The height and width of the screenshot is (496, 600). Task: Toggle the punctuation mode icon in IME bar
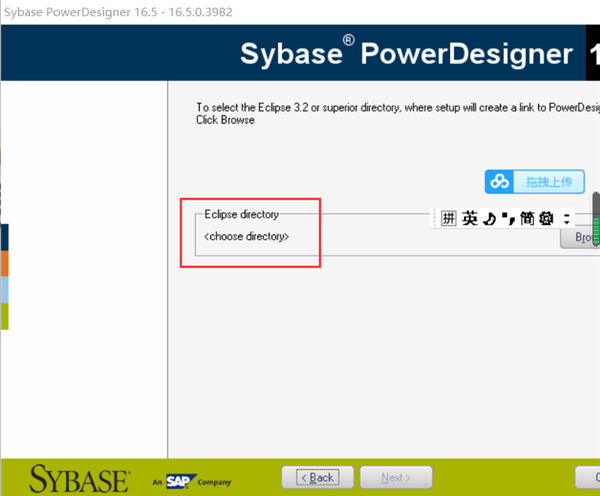point(506,217)
